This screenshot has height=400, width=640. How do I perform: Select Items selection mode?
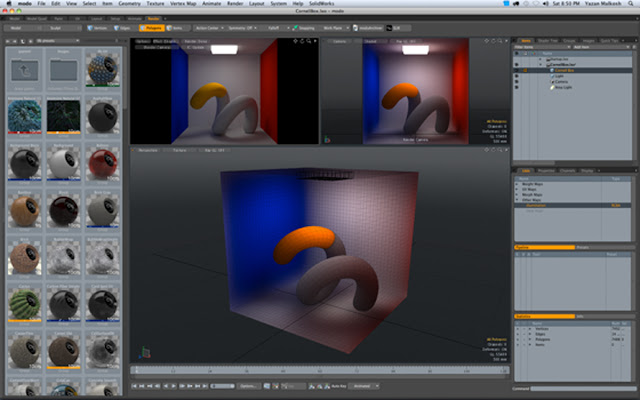point(175,28)
